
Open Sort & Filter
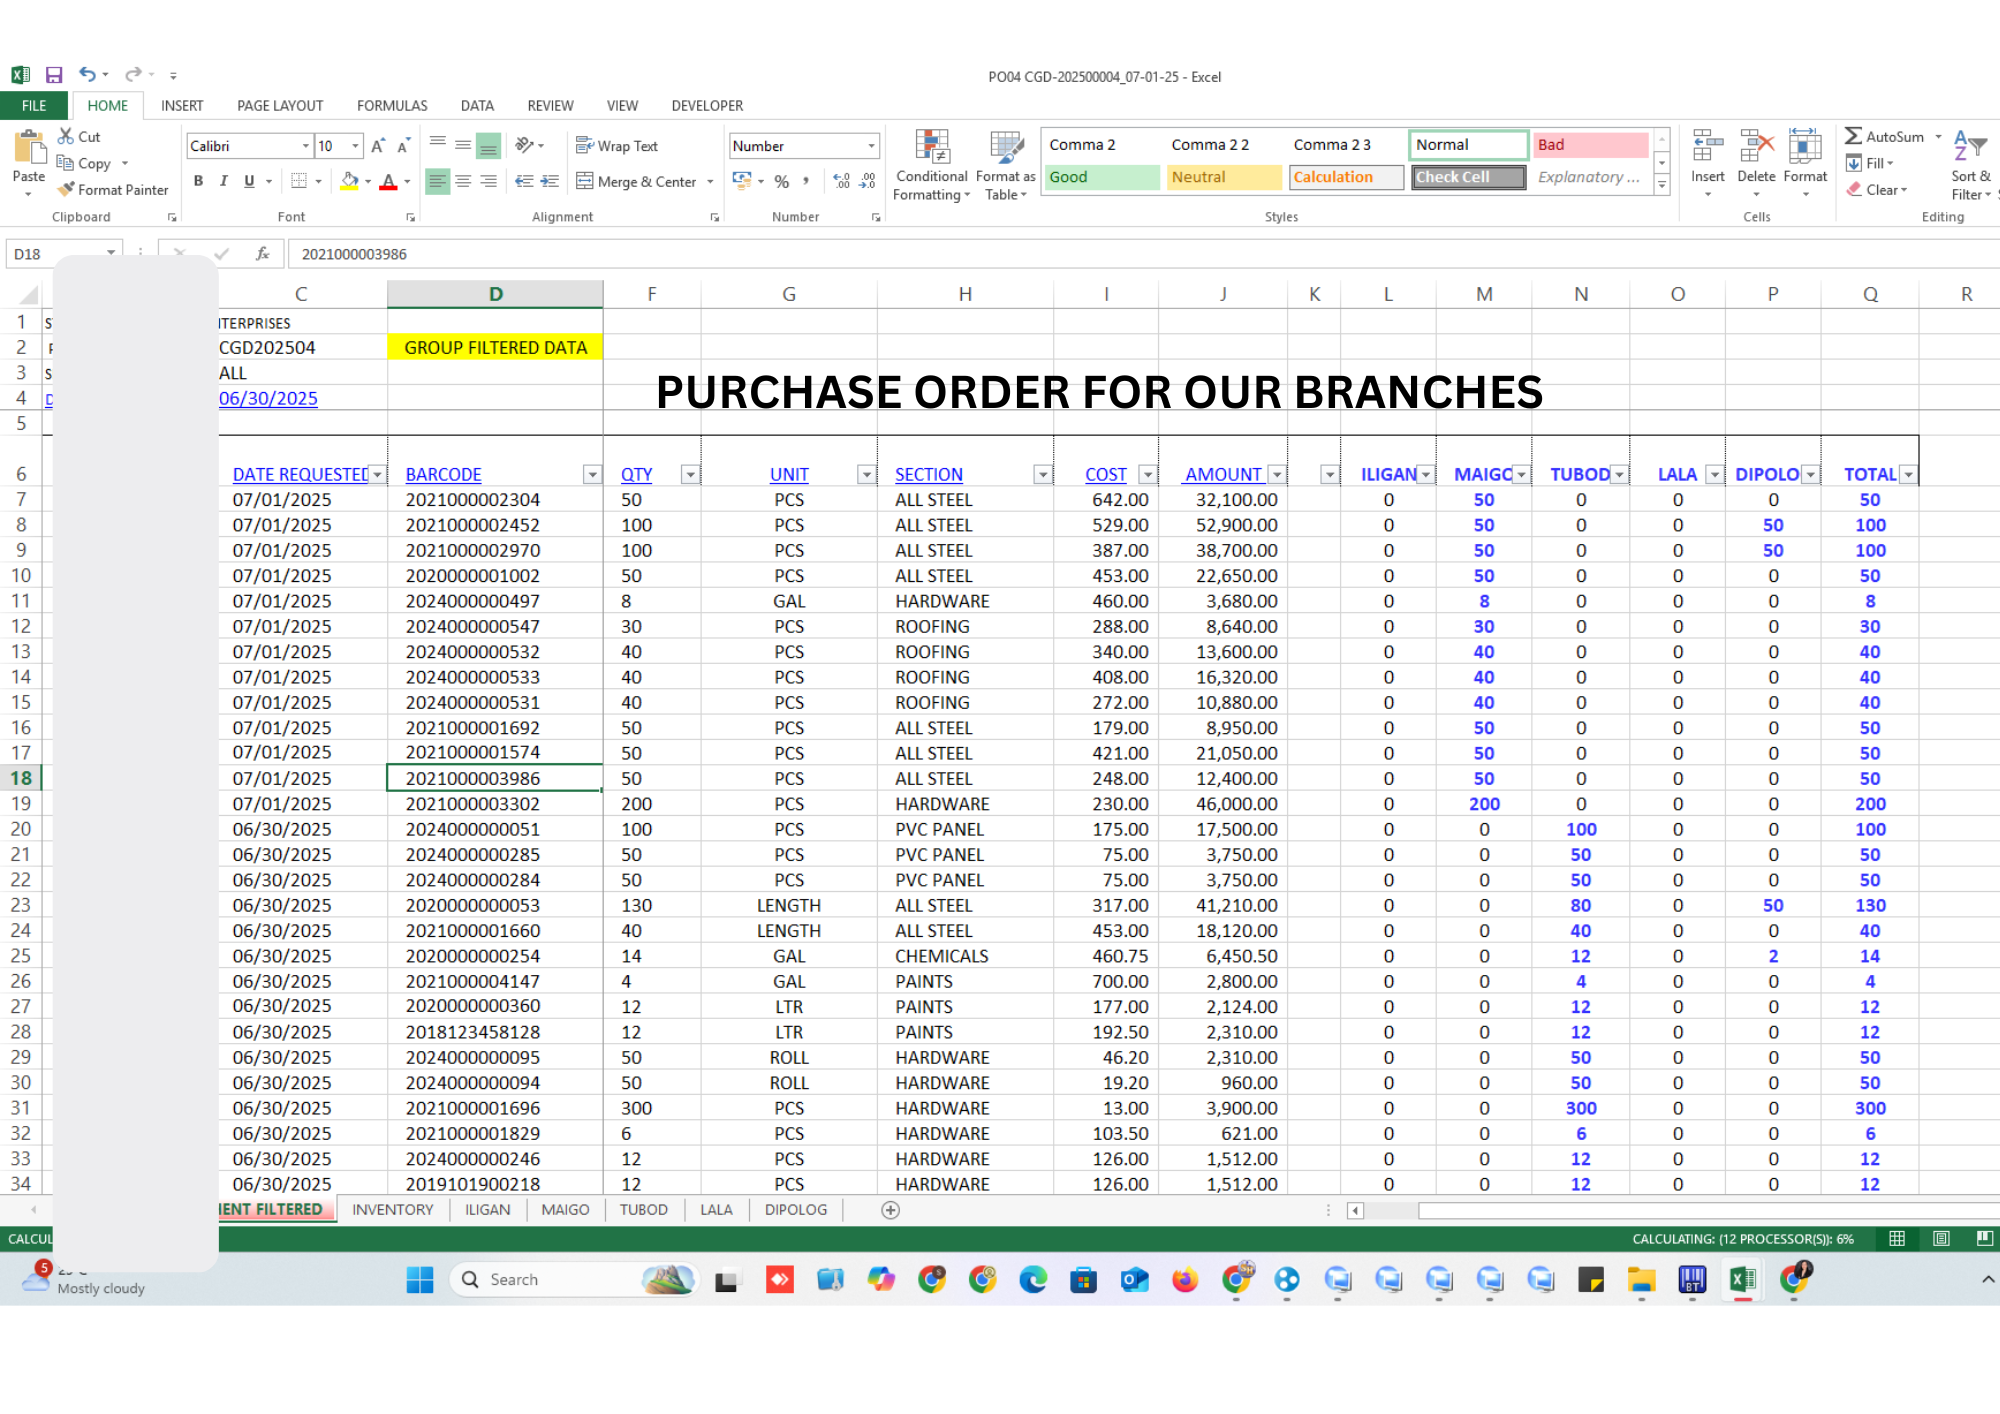[x=1970, y=165]
